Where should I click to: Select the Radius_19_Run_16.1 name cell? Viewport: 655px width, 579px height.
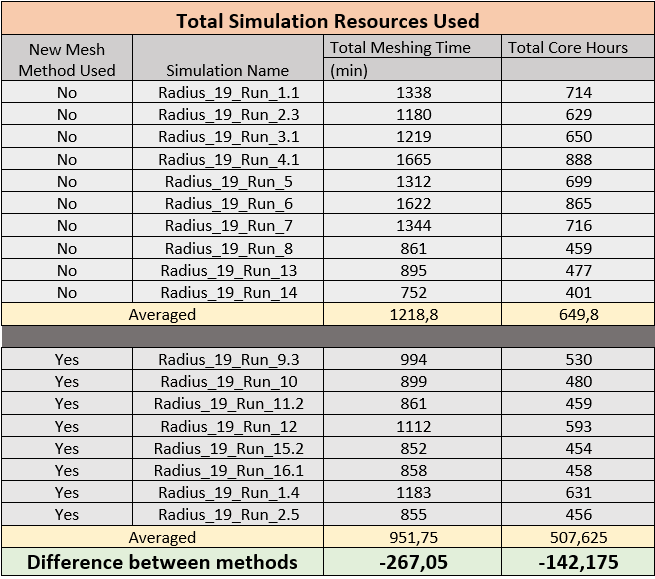point(228,470)
